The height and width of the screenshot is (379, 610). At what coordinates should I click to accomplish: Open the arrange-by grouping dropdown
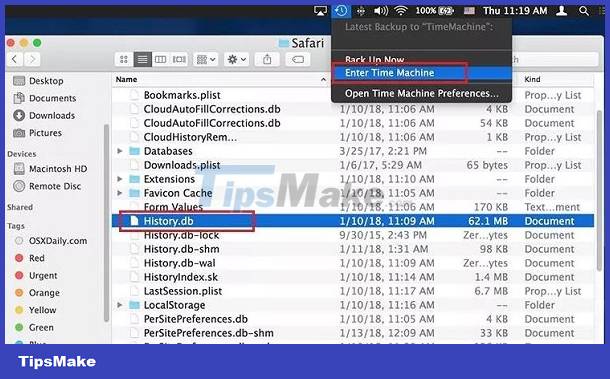click(x=206, y=60)
